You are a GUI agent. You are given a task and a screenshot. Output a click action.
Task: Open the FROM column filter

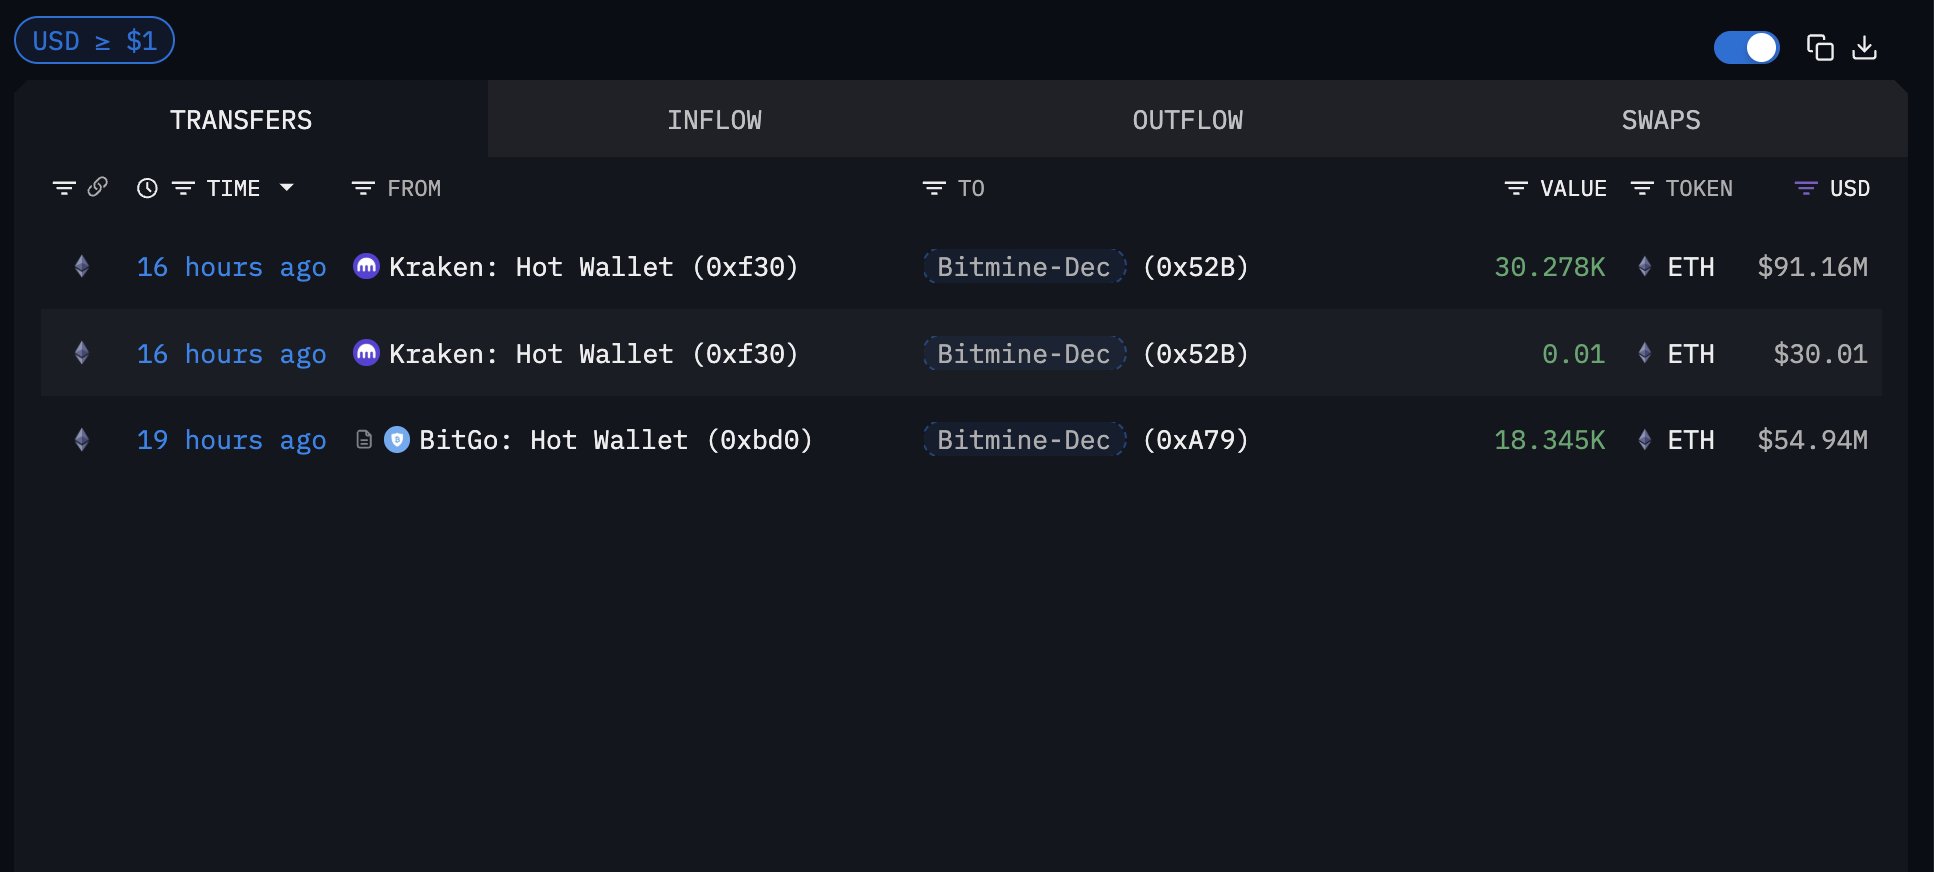[x=363, y=188]
